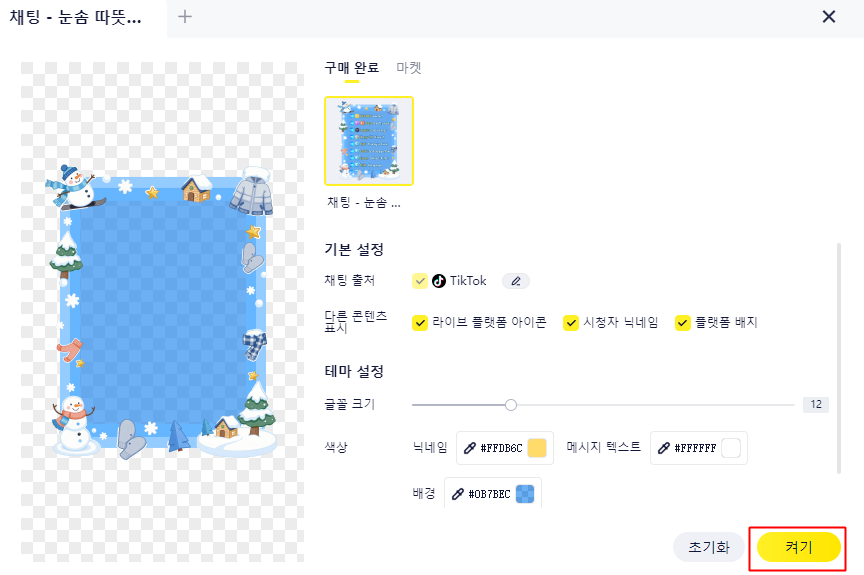Click the yellow 켜기 button
Viewport: 864px width, 575px height.
point(798,547)
